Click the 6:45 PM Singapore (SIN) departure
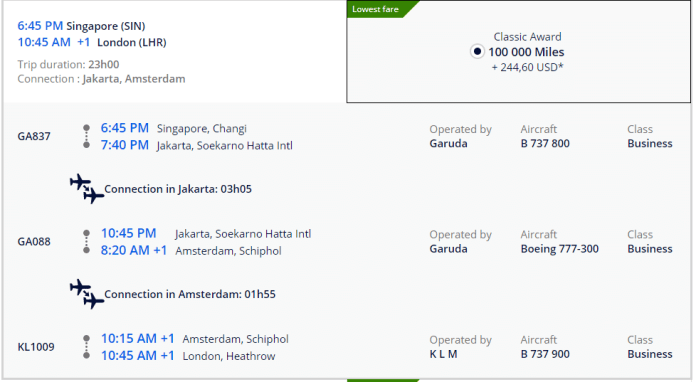This screenshot has width=696, height=382. [x=81, y=26]
